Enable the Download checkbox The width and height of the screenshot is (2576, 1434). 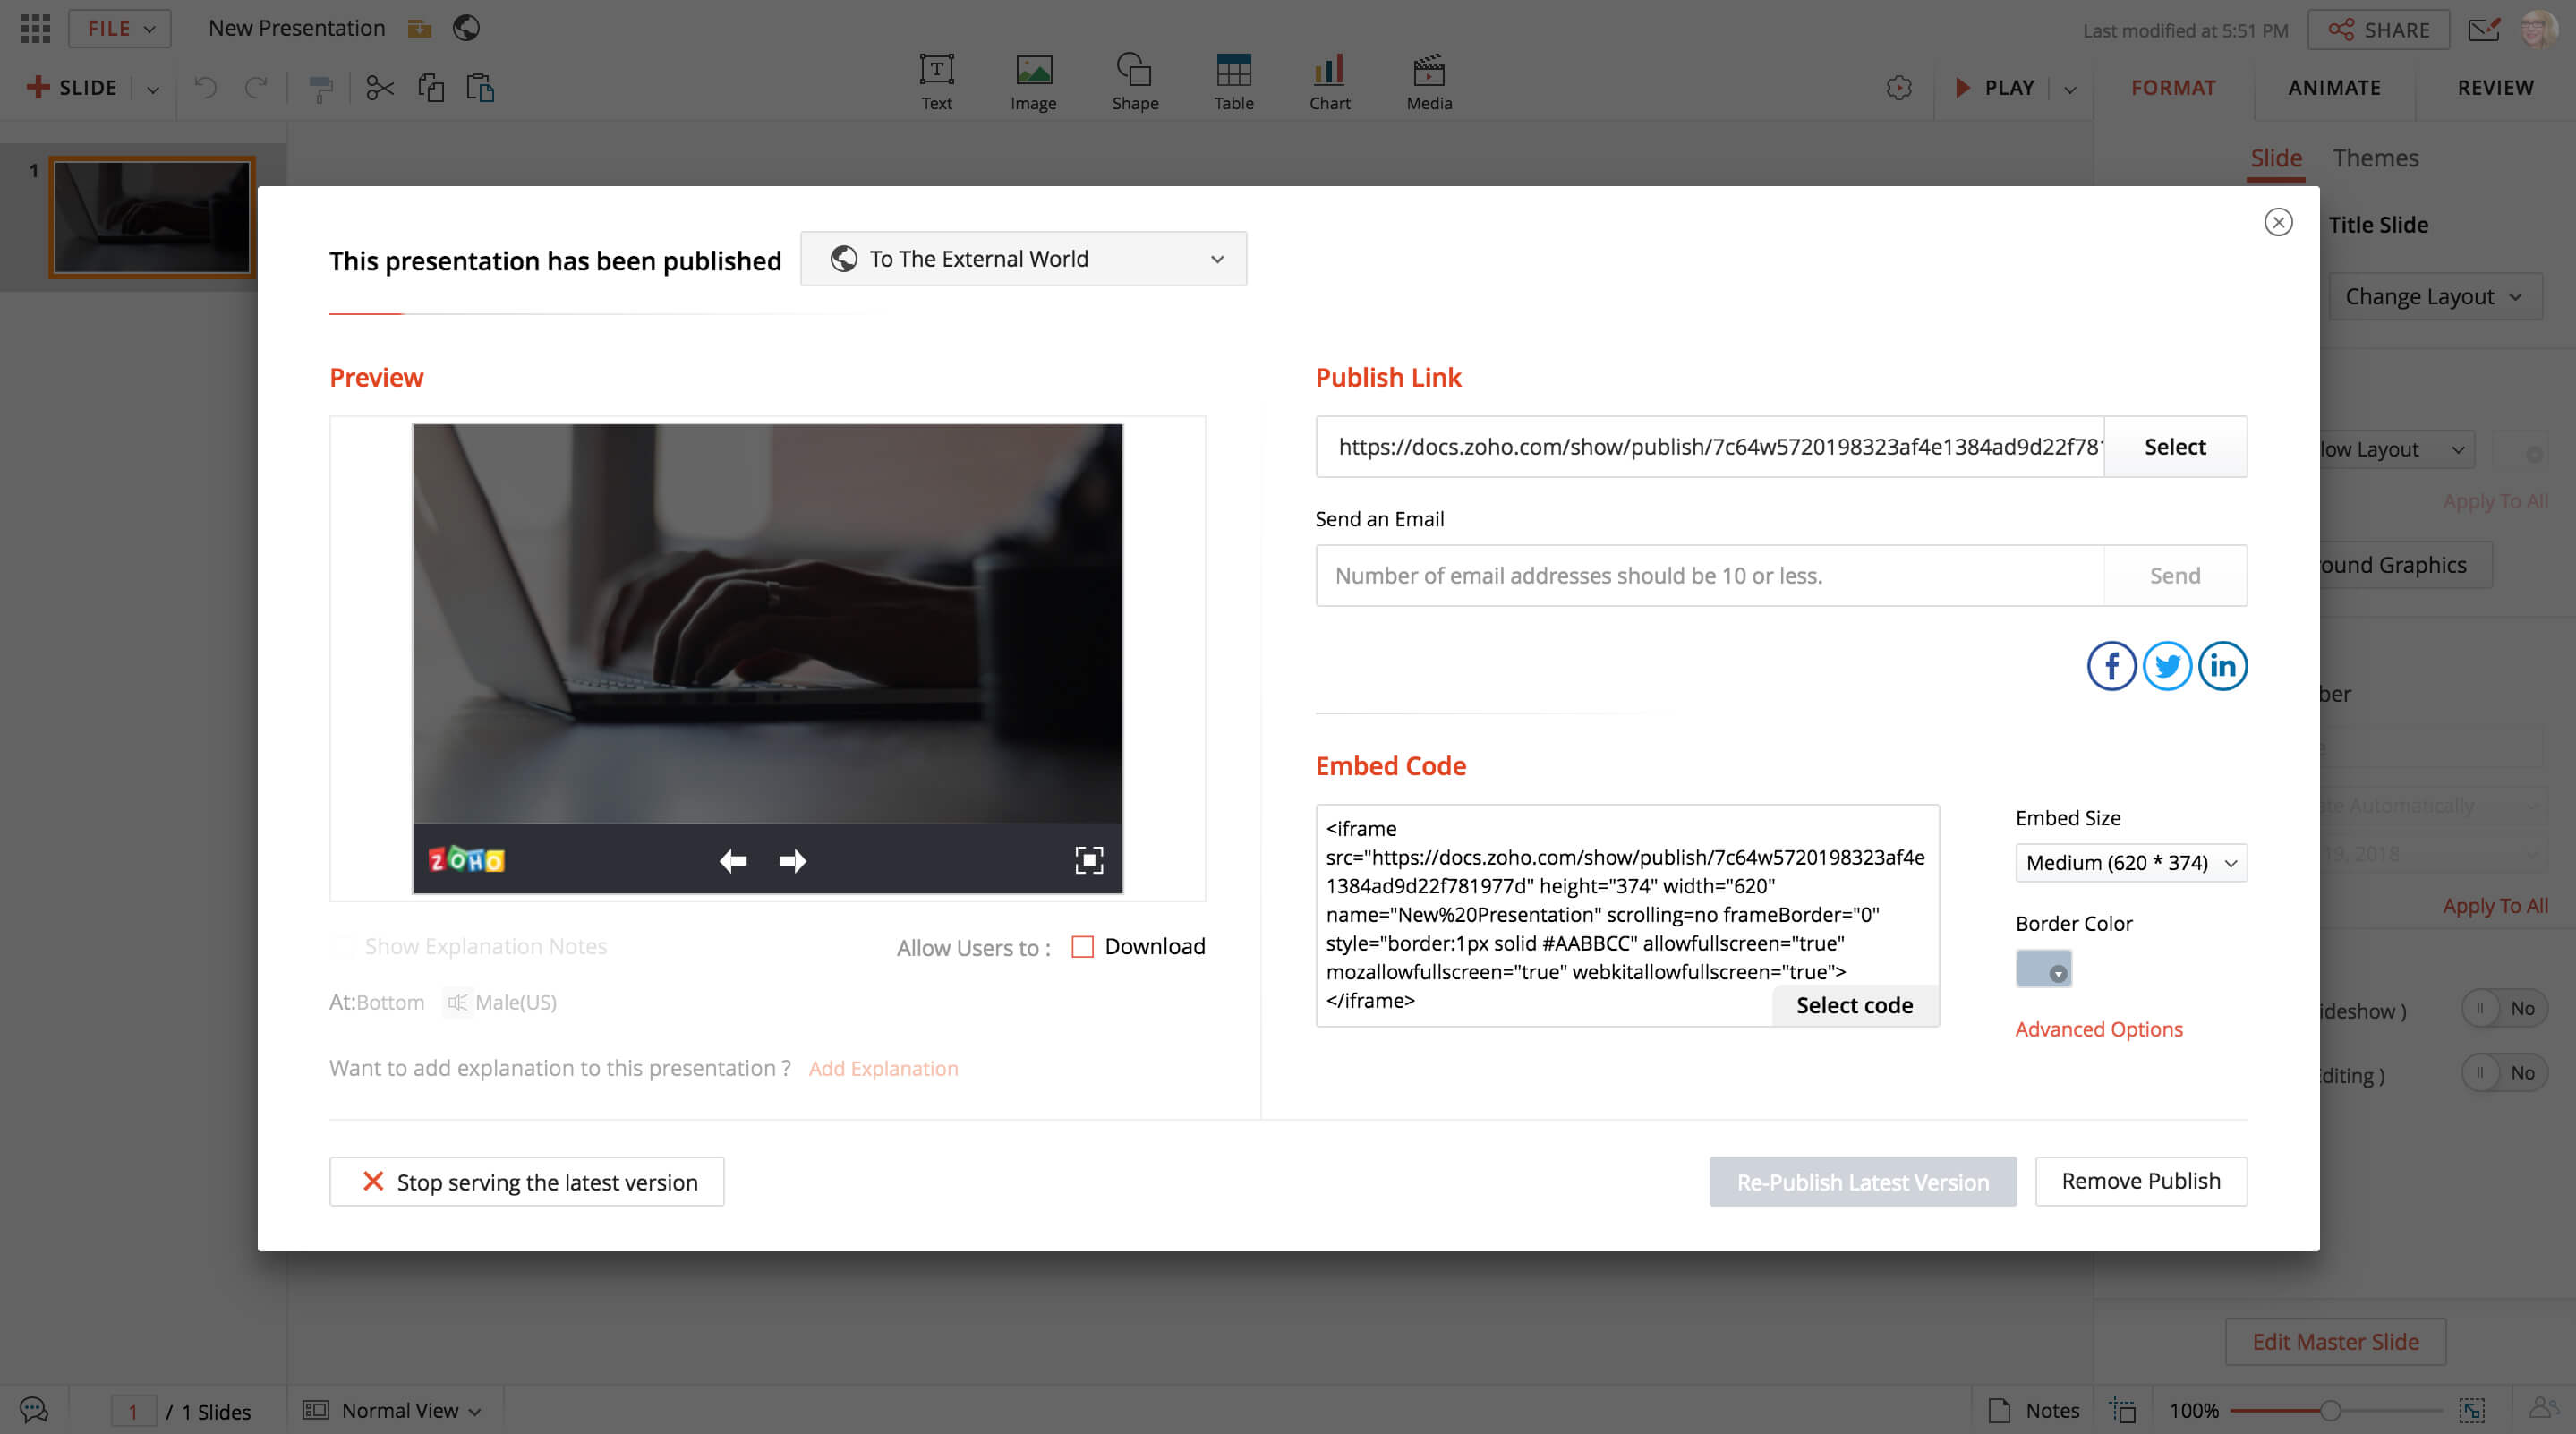pos(1082,946)
